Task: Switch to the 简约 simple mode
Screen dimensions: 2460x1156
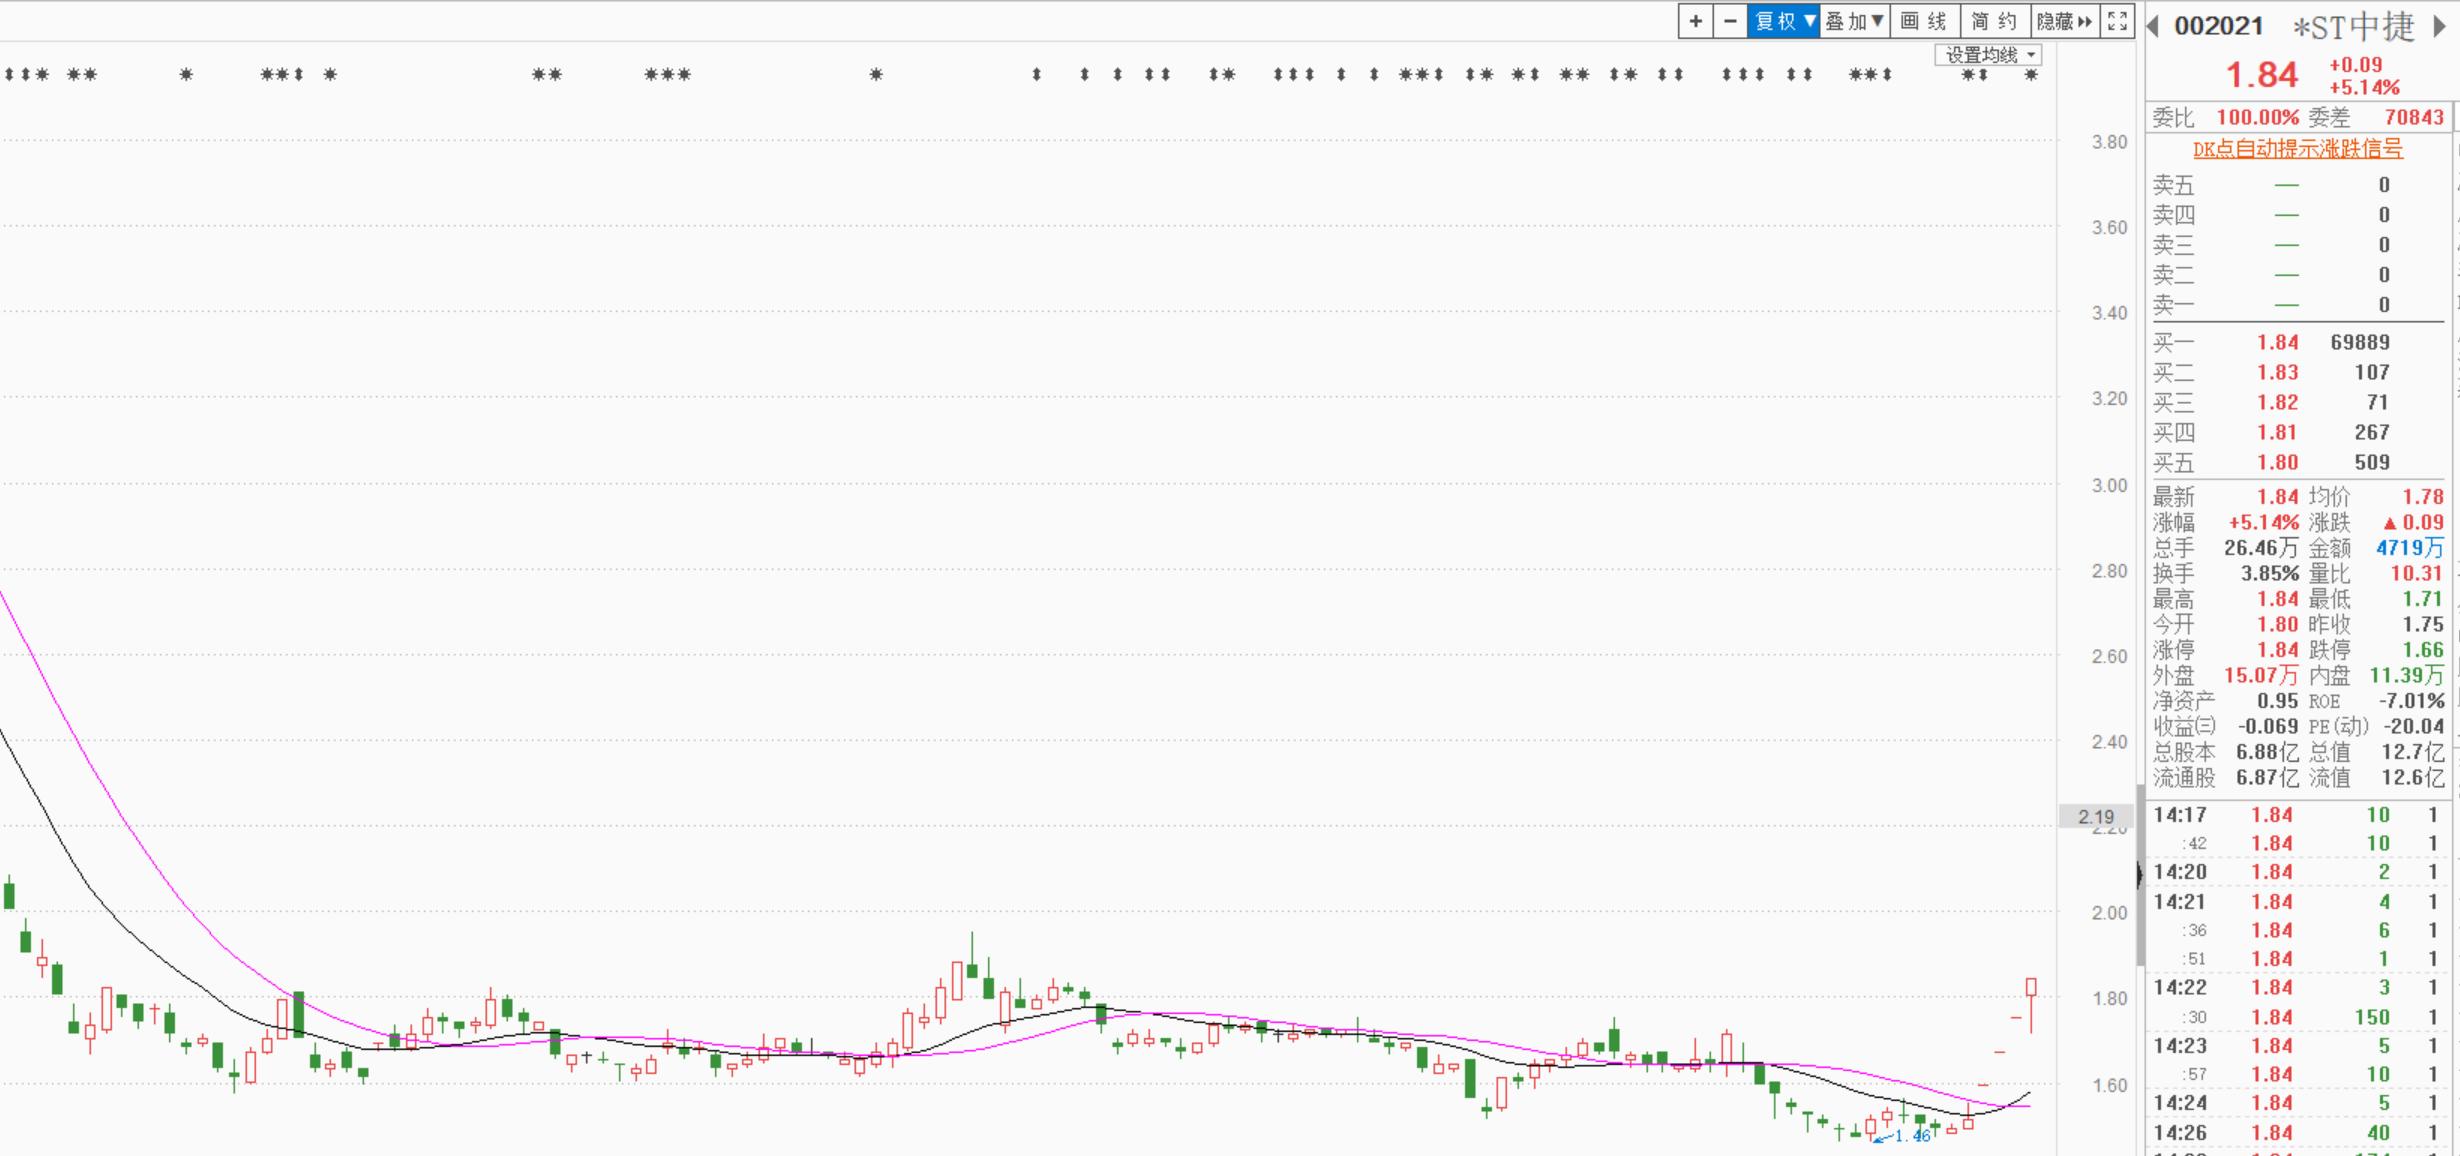Action: [1994, 21]
